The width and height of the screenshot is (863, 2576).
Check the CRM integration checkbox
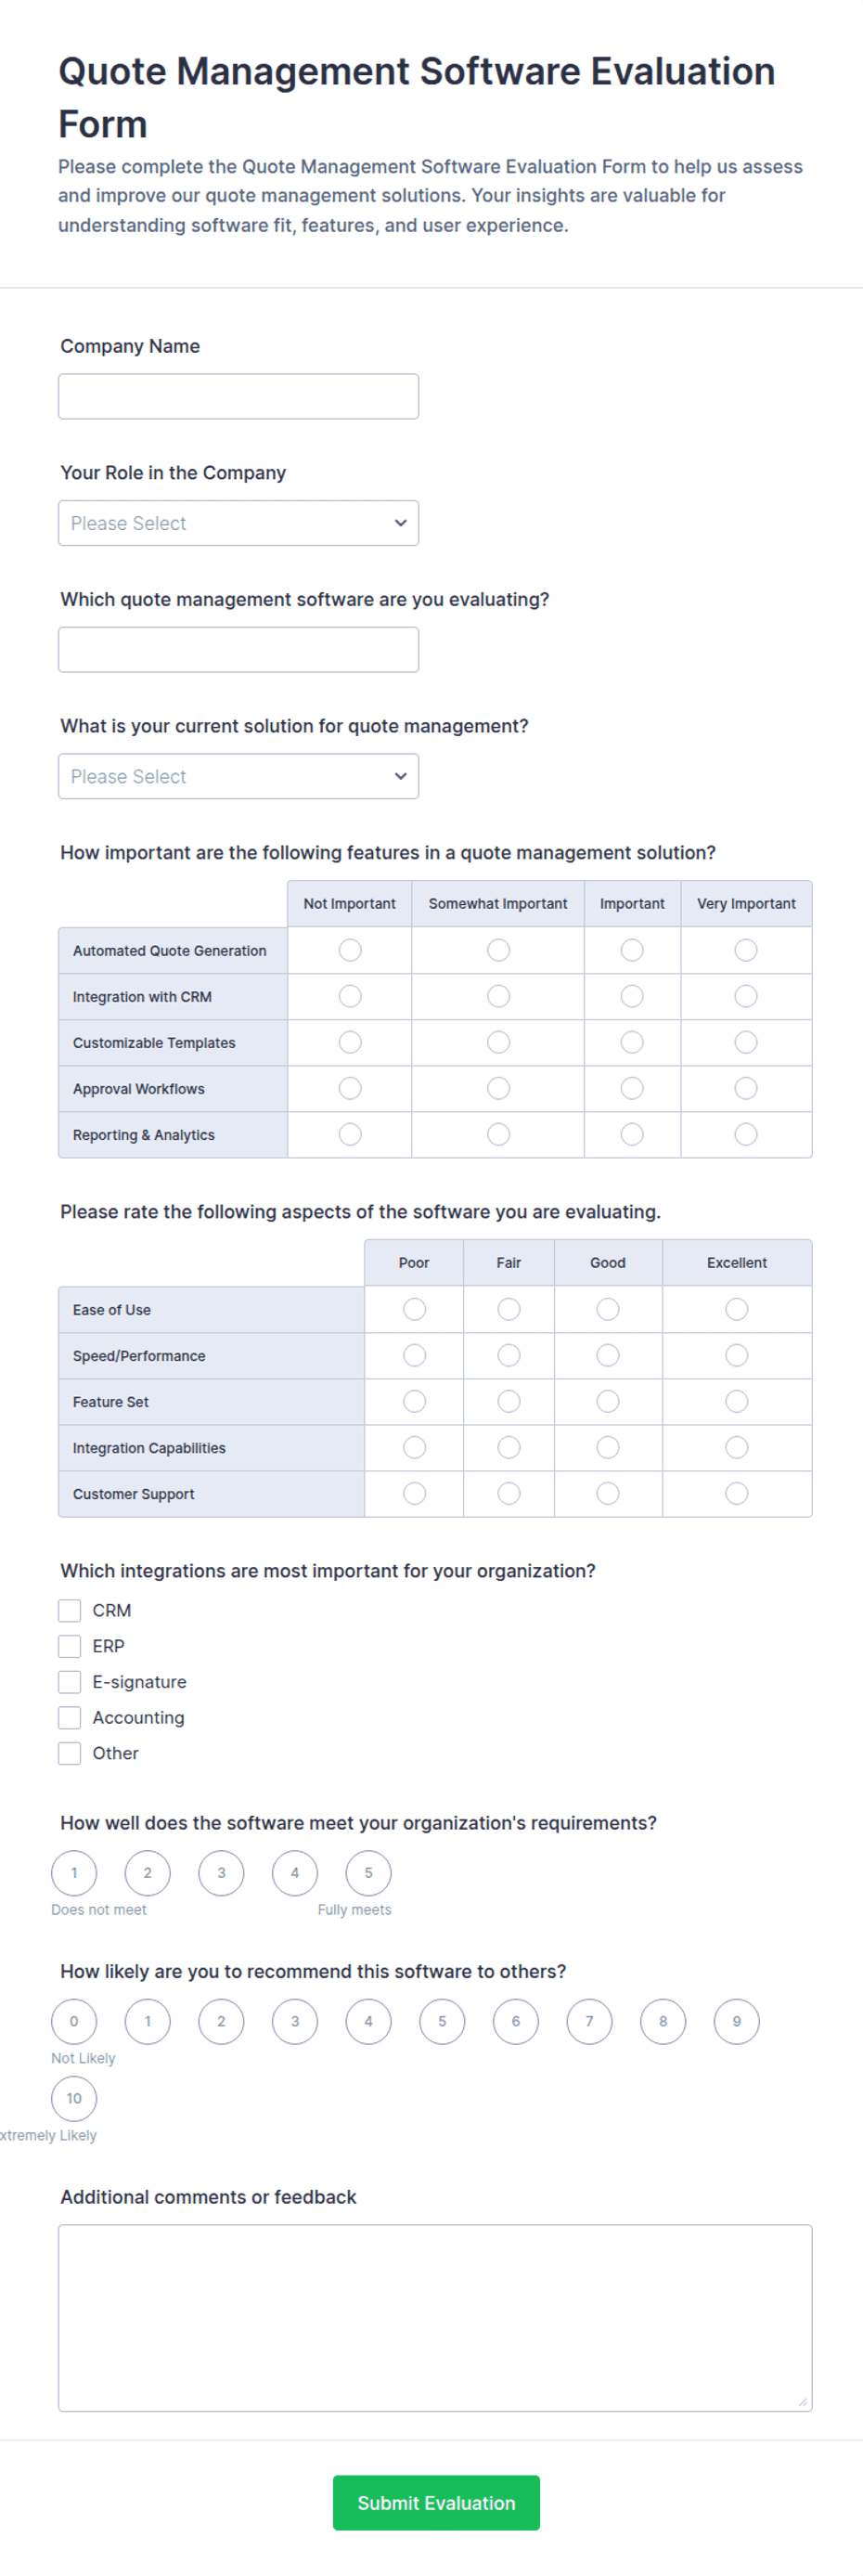(x=69, y=1610)
